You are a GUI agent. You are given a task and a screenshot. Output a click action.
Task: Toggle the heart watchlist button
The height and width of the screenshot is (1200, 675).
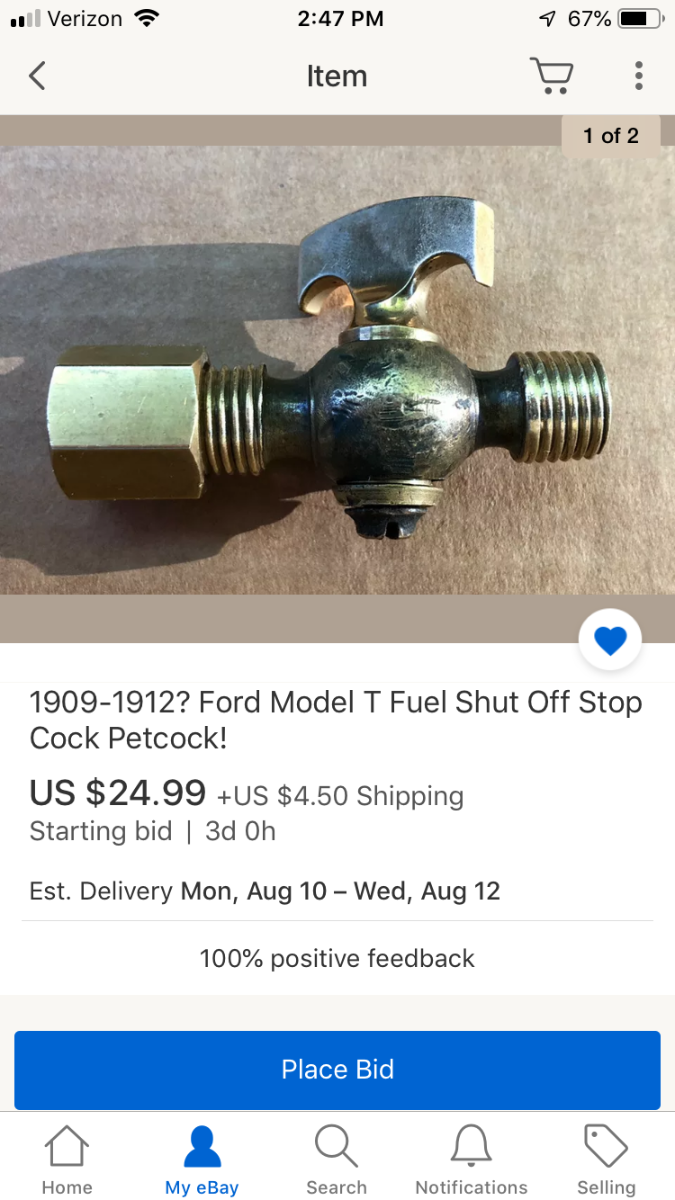[x=610, y=640]
